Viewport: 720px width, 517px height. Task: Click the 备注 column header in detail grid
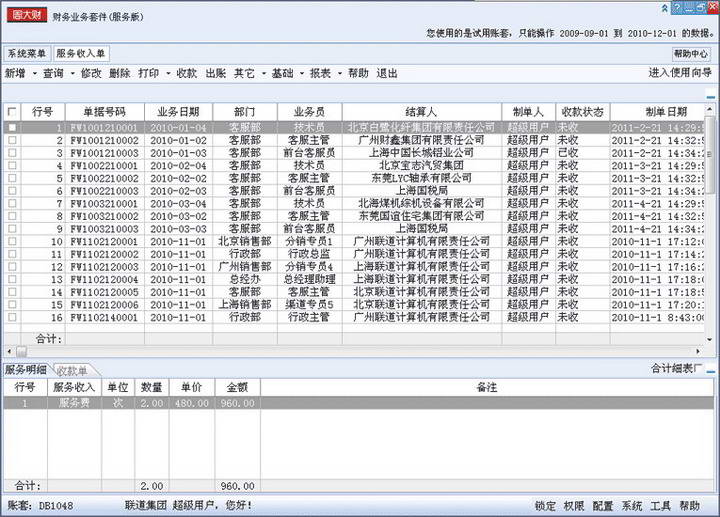(487, 388)
